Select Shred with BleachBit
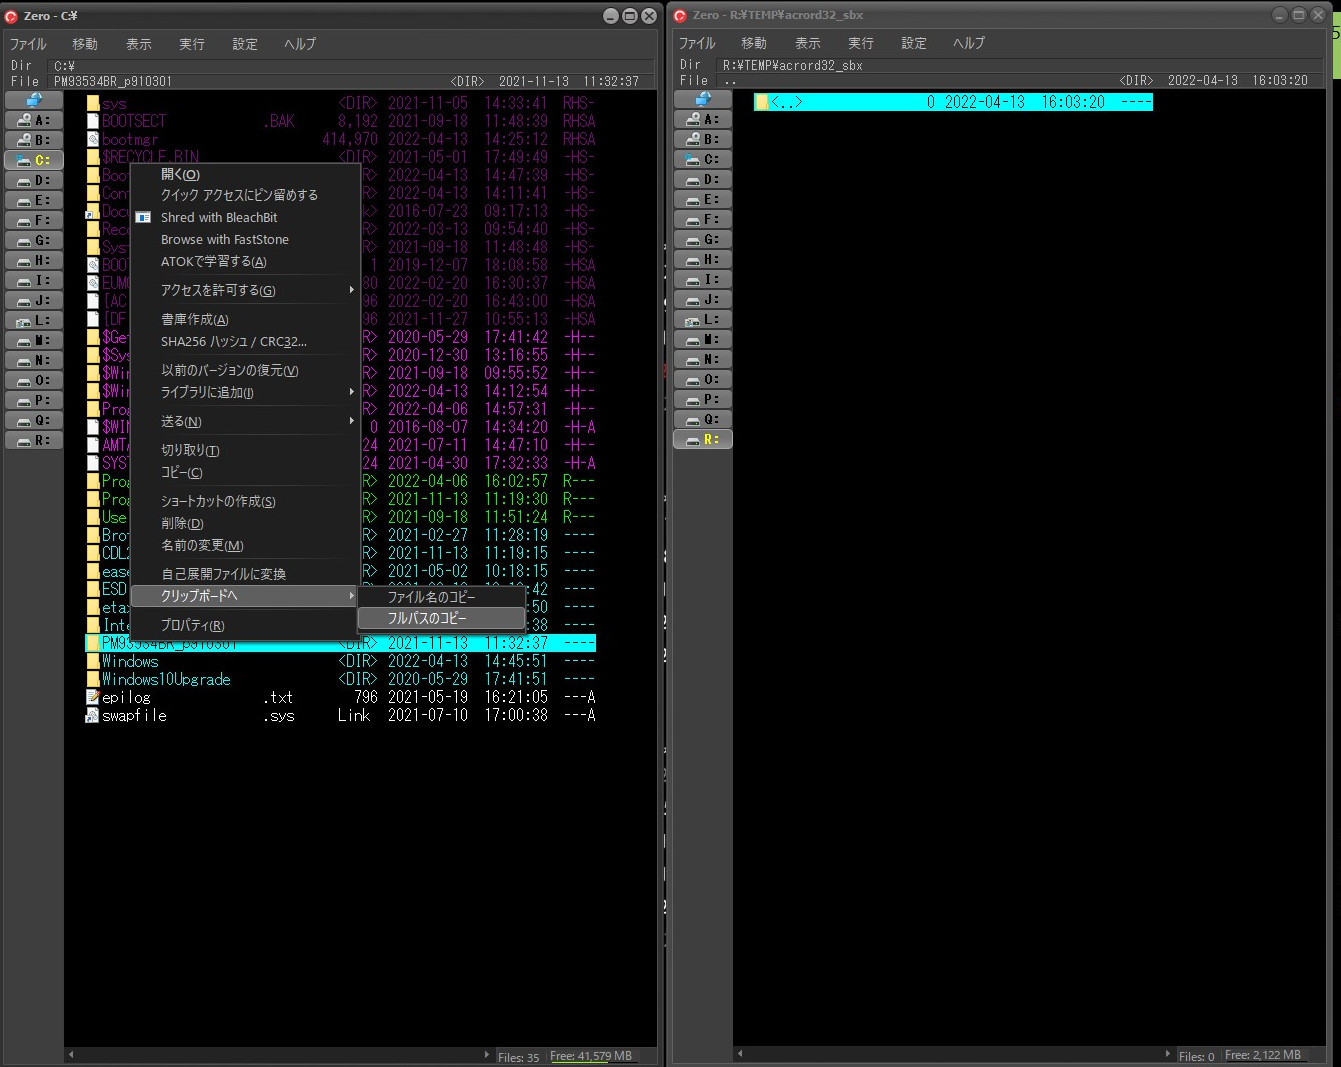The image size is (1341, 1067). 219,217
